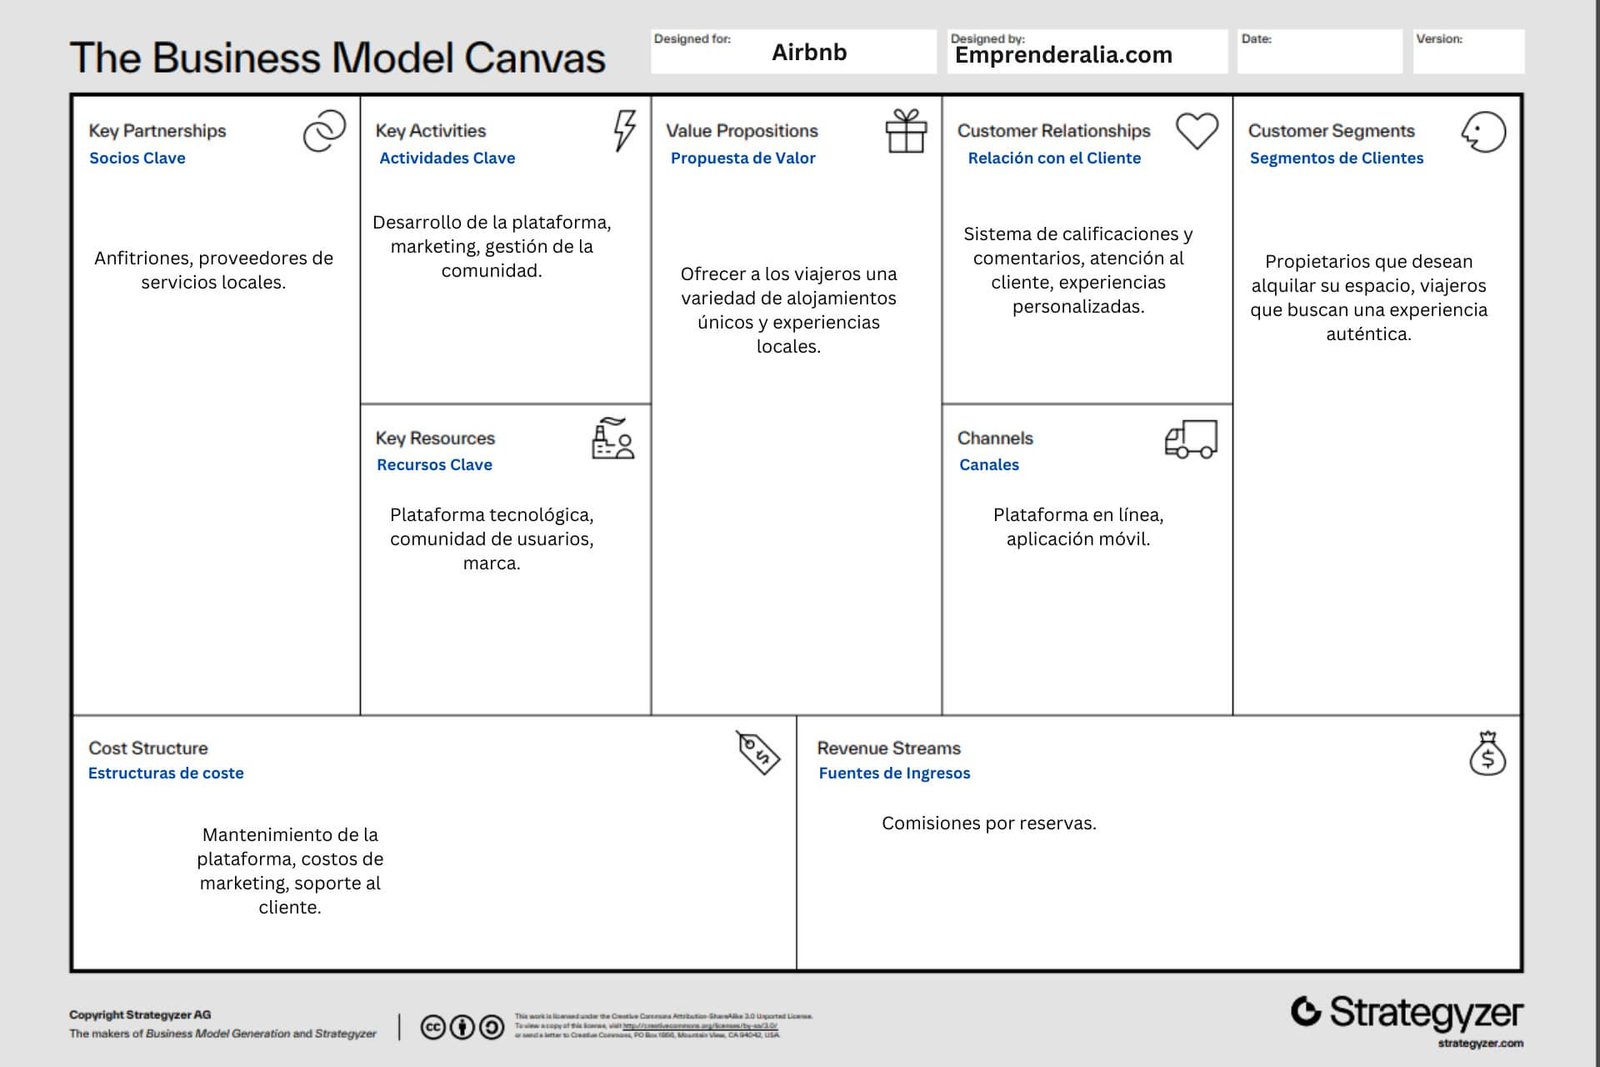The height and width of the screenshot is (1067, 1600).
Task: Click the Customer Relationships heart icon
Action: click(x=1197, y=131)
